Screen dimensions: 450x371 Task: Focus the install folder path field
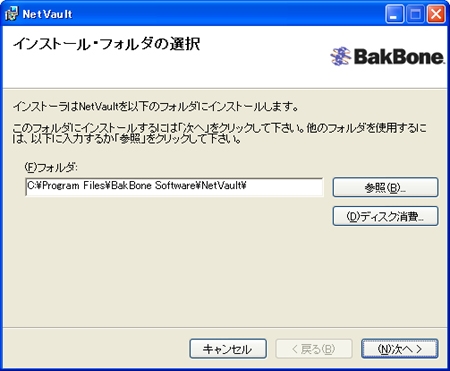click(x=174, y=187)
